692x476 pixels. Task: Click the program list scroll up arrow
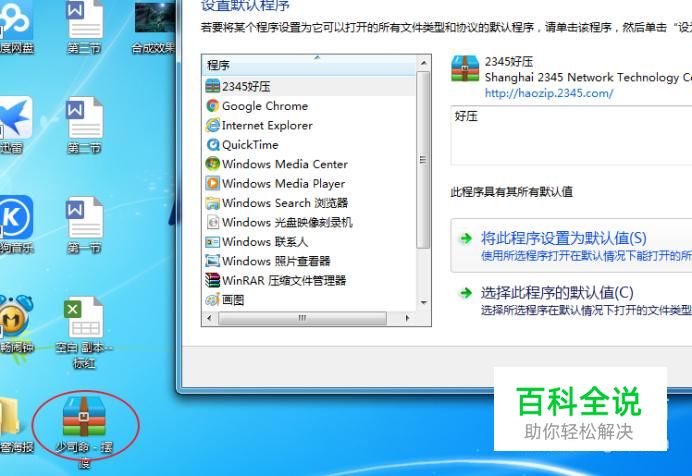(423, 64)
